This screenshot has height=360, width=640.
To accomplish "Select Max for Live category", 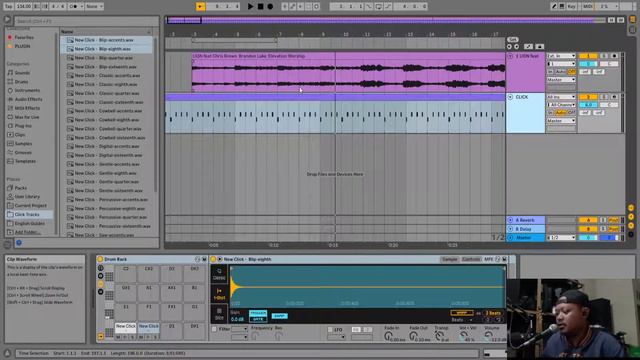I will pos(27,117).
